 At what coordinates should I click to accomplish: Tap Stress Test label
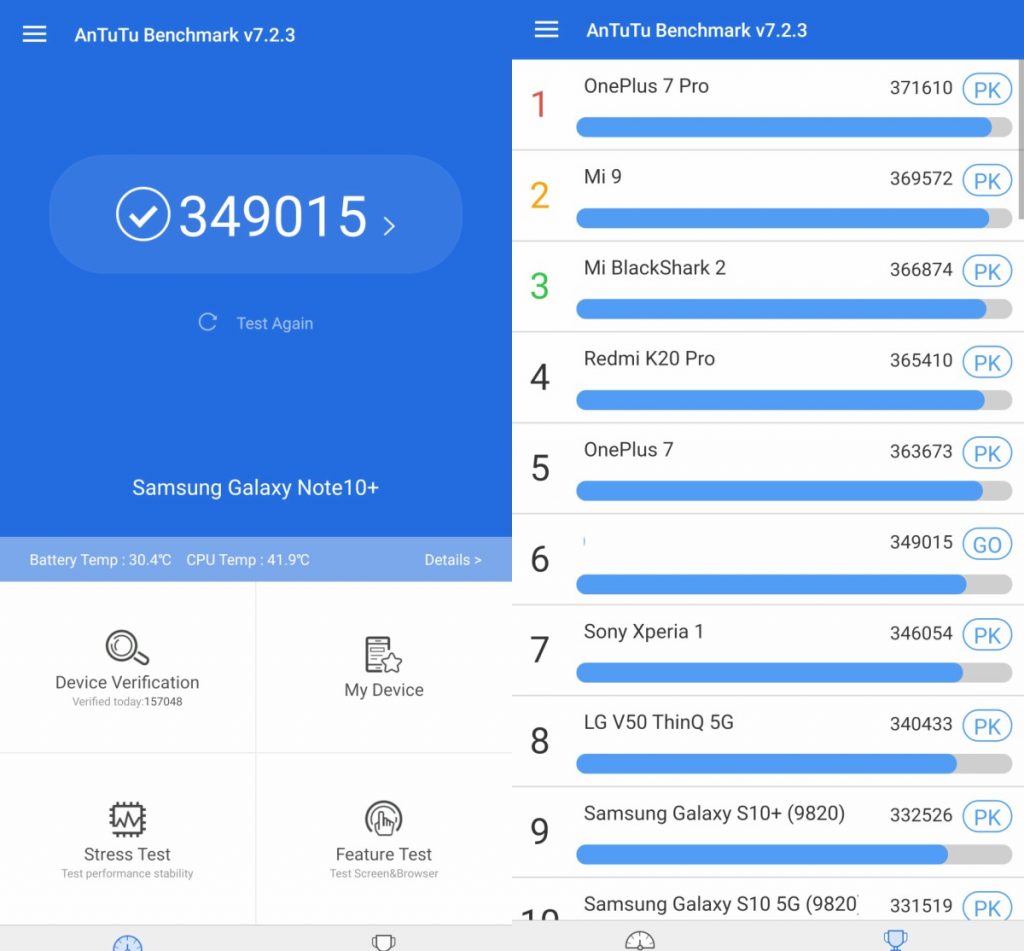[x=127, y=854]
